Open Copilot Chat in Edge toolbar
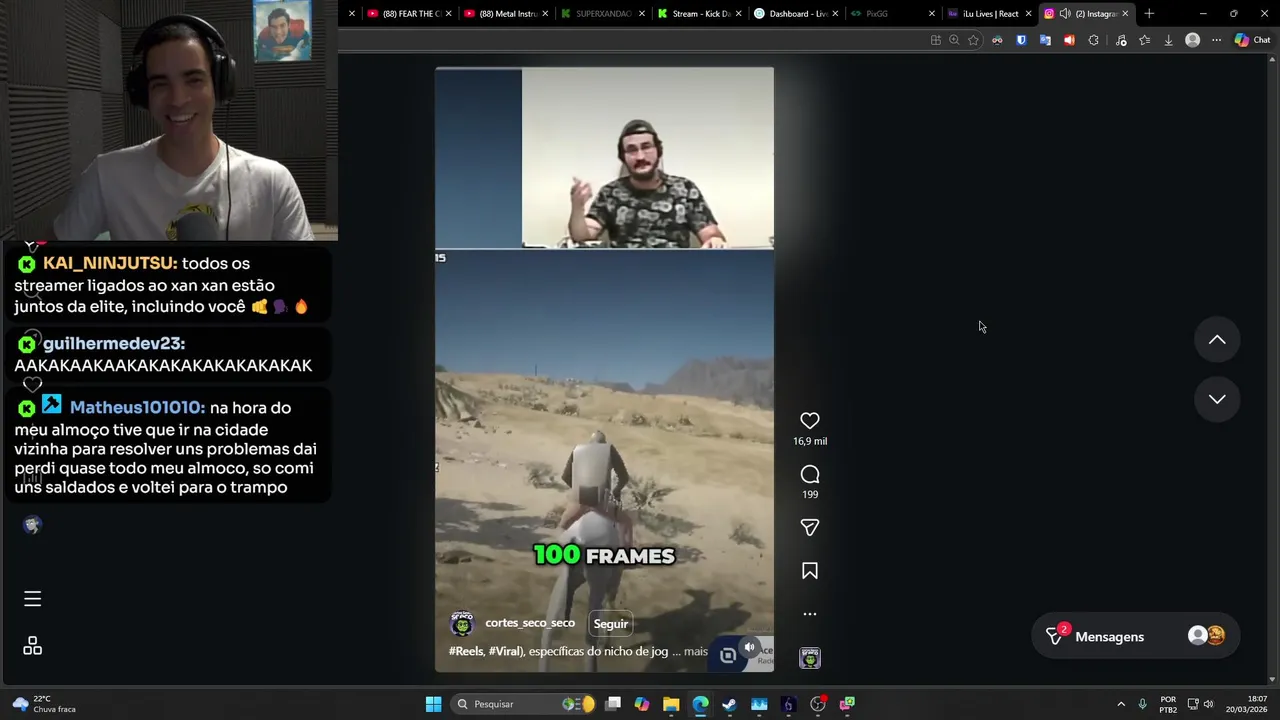1280x720 pixels. coord(1252,40)
